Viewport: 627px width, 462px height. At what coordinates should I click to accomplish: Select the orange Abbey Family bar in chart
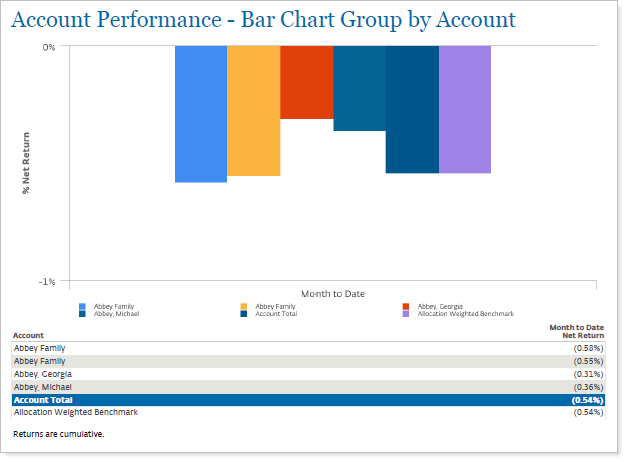pyautogui.click(x=253, y=111)
